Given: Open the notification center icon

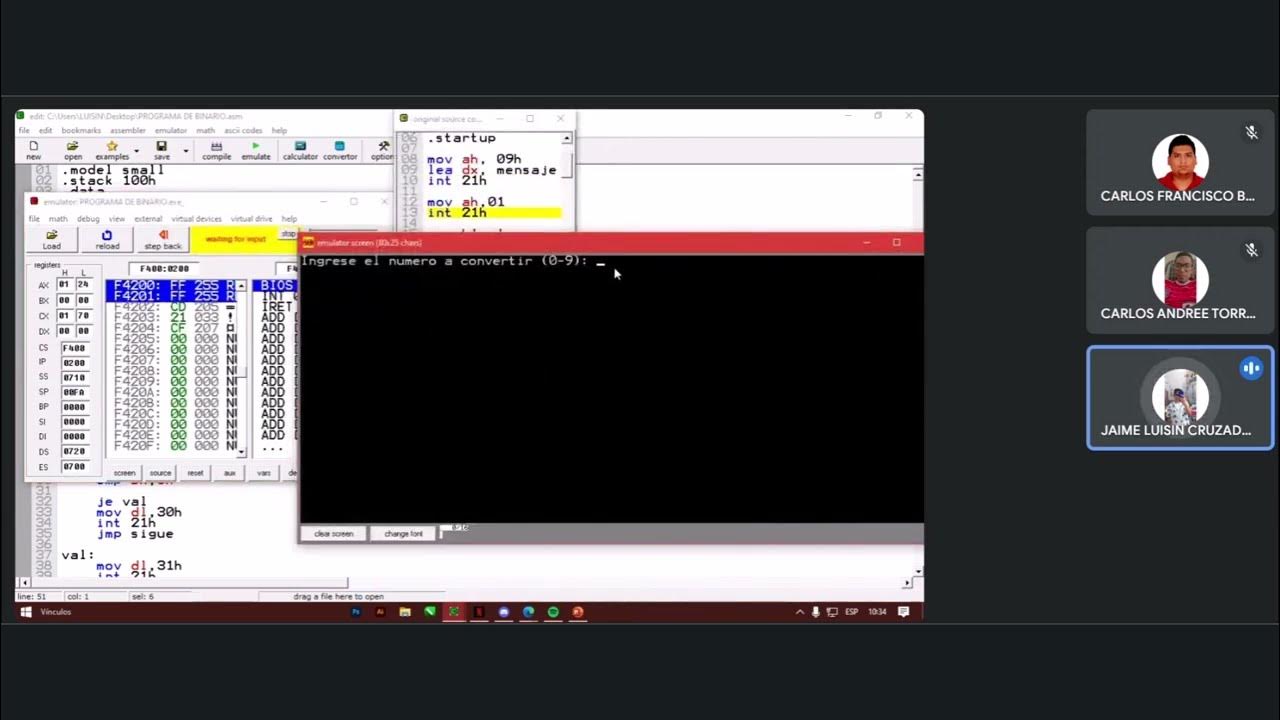Looking at the screenshot, I should coord(904,612).
